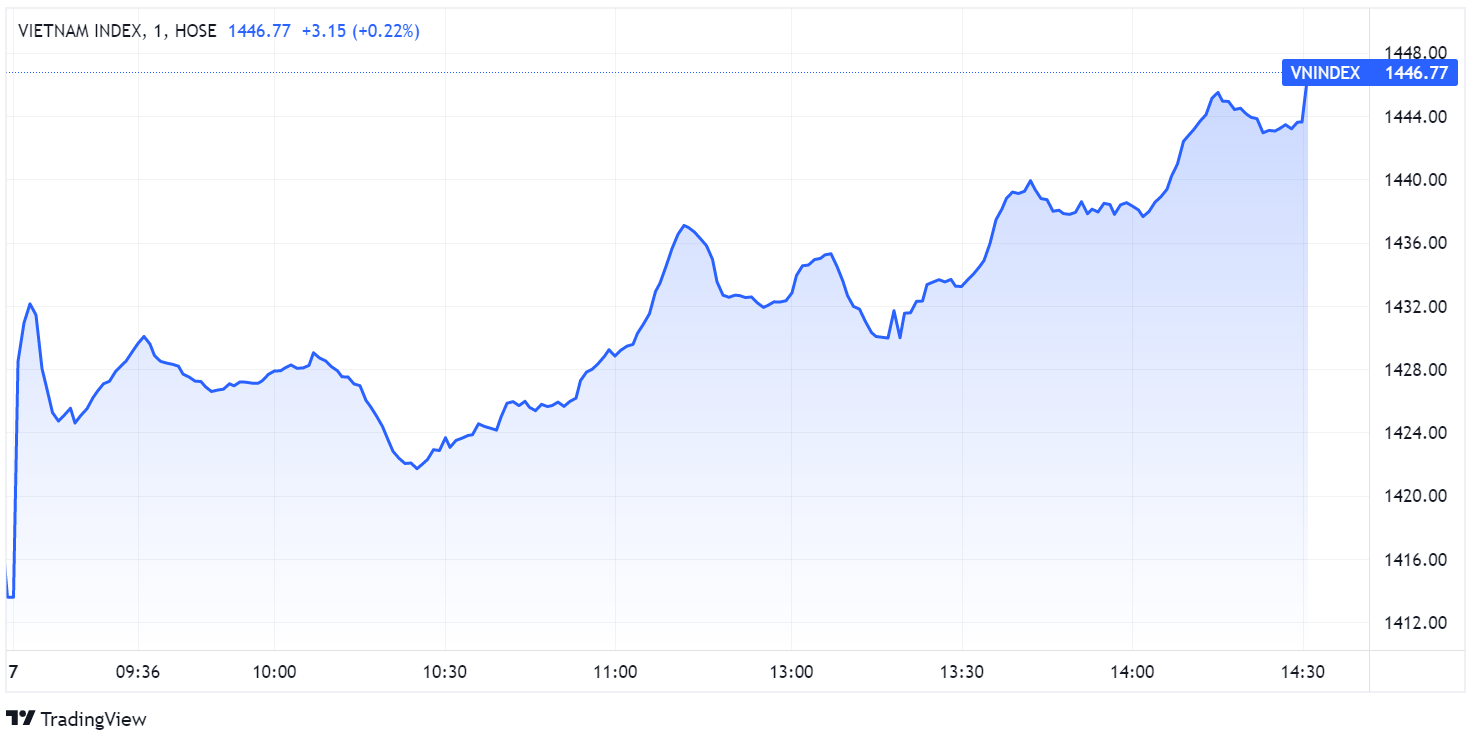Click the VIETNAM INDEX symbol title
The image size is (1480, 745).
(80, 31)
